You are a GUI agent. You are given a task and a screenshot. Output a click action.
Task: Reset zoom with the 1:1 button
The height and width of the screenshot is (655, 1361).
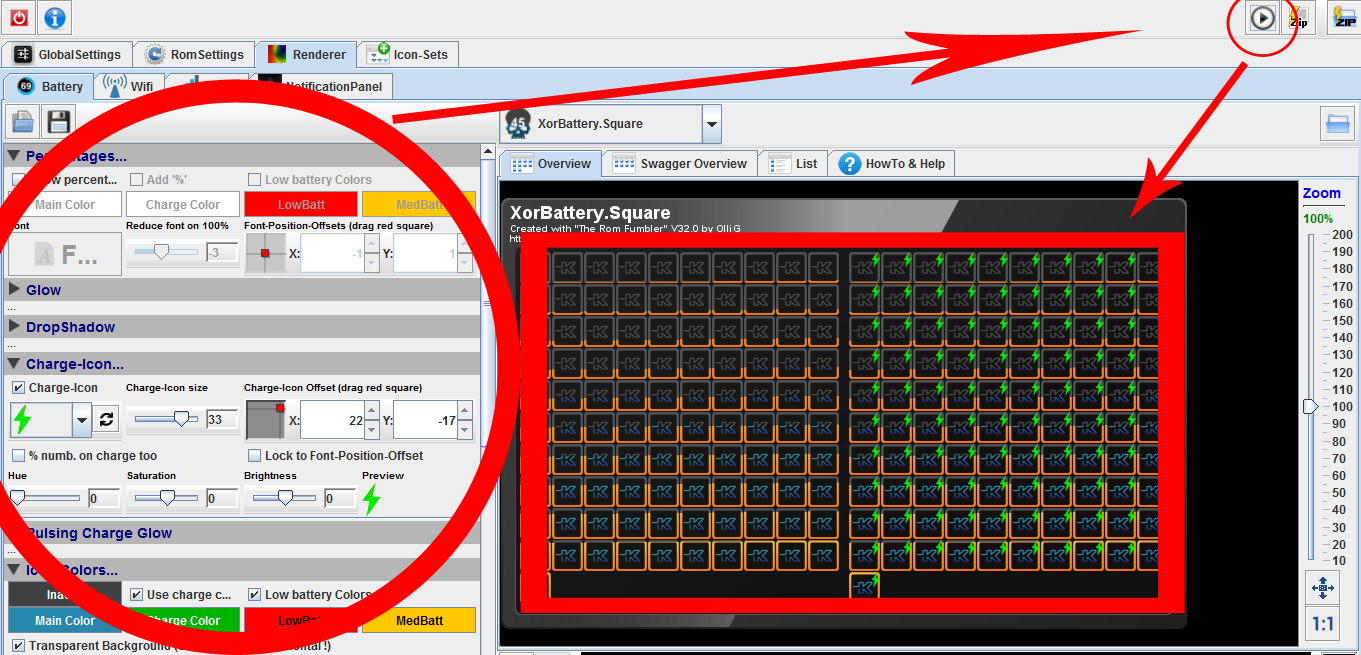(1322, 625)
